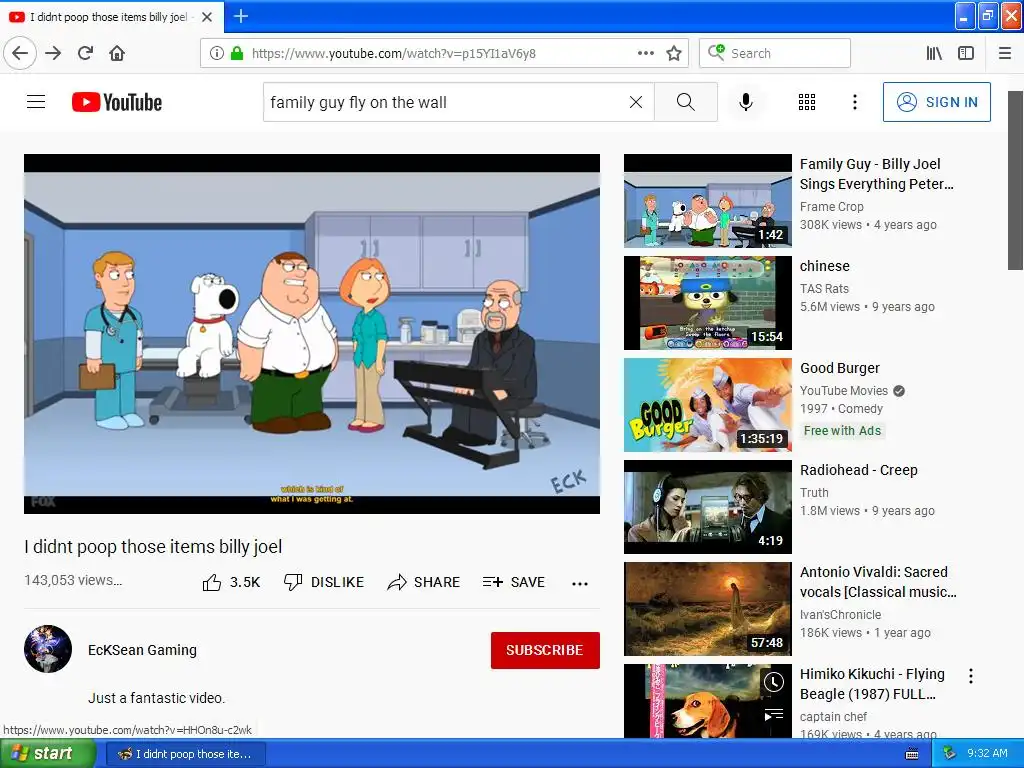Click the SIGN IN button

coord(936,102)
